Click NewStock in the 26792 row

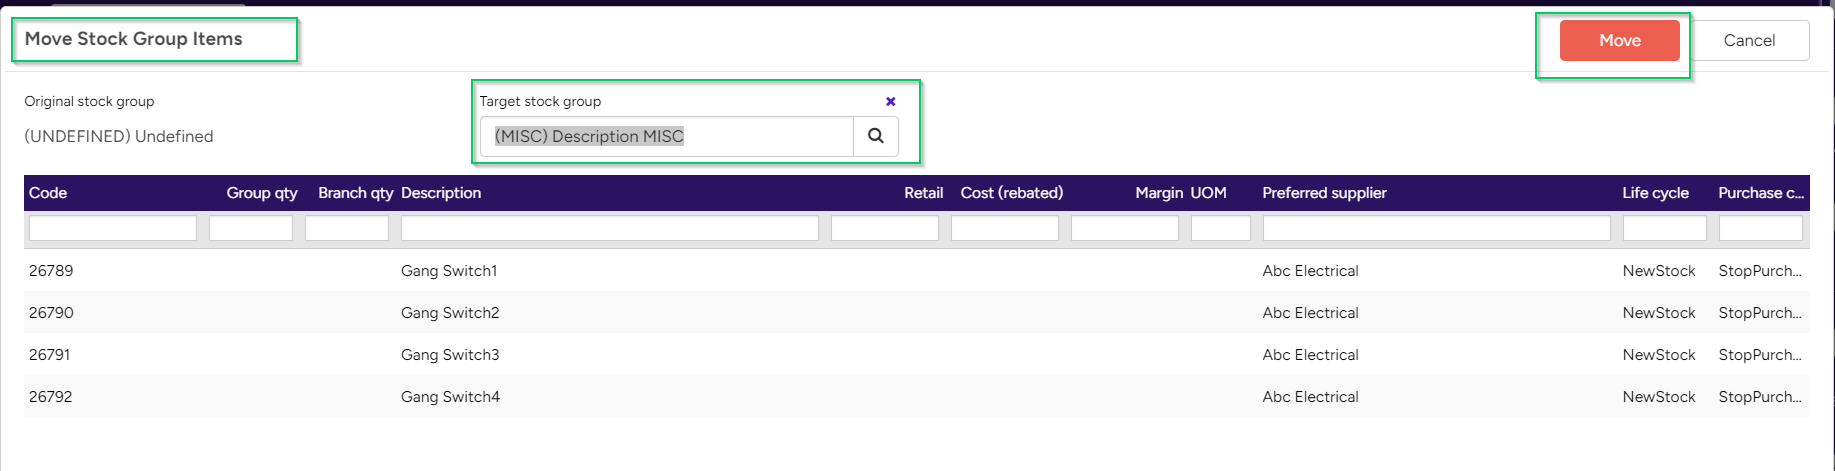1659,397
